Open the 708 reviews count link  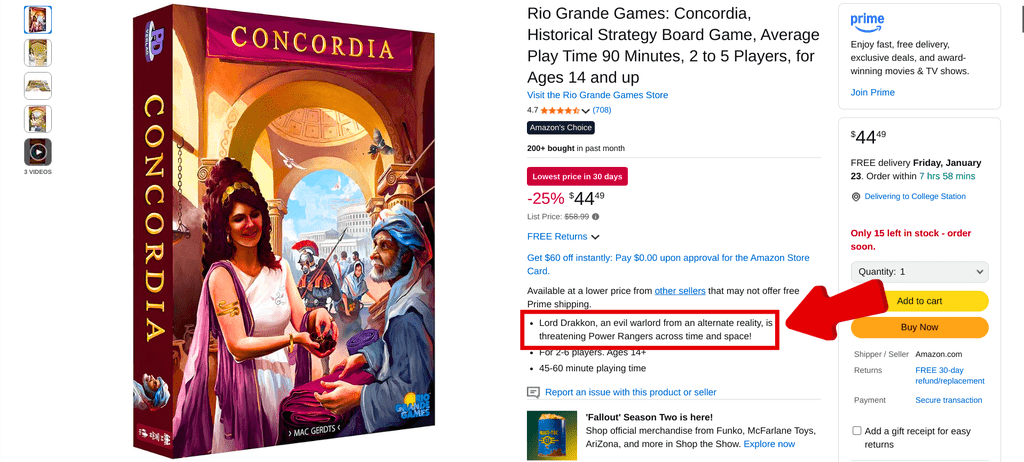point(601,110)
